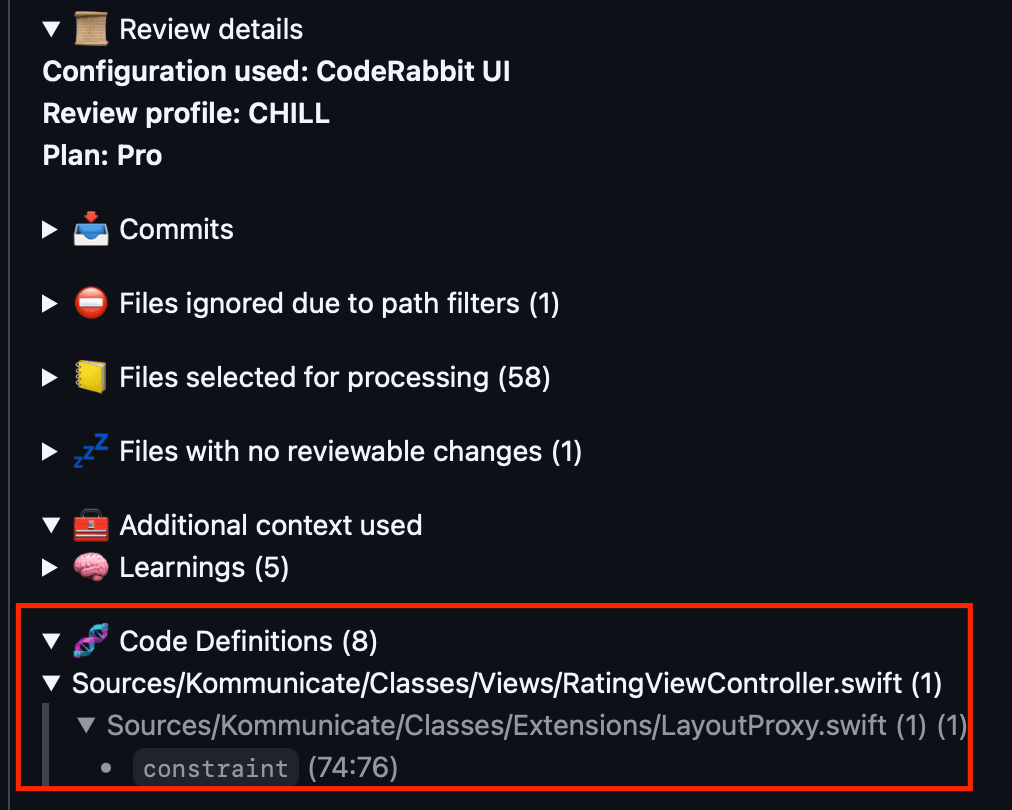Viewport: 1012px width, 810px height.
Task: Expand Files with no reviewable changes
Action: click(x=50, y=450)
